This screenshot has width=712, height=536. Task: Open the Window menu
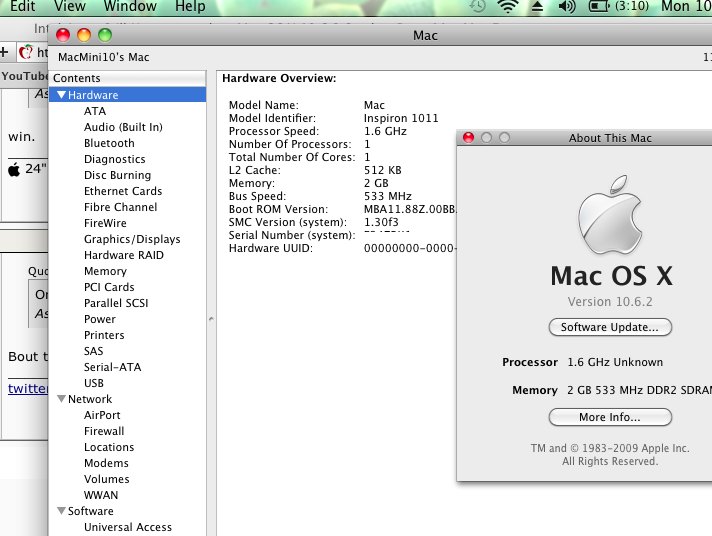pos(130,6)
